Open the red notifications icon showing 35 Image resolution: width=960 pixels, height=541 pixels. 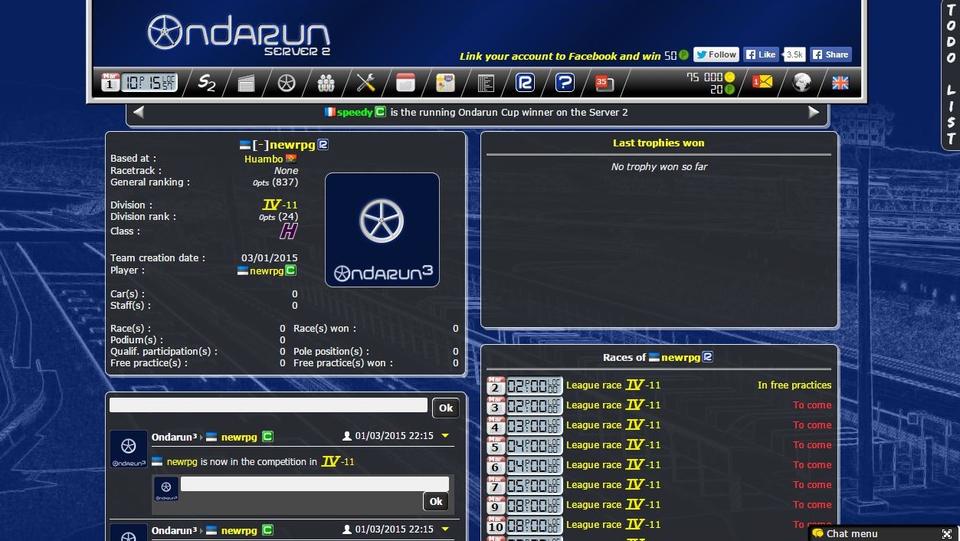pos(604,83)
